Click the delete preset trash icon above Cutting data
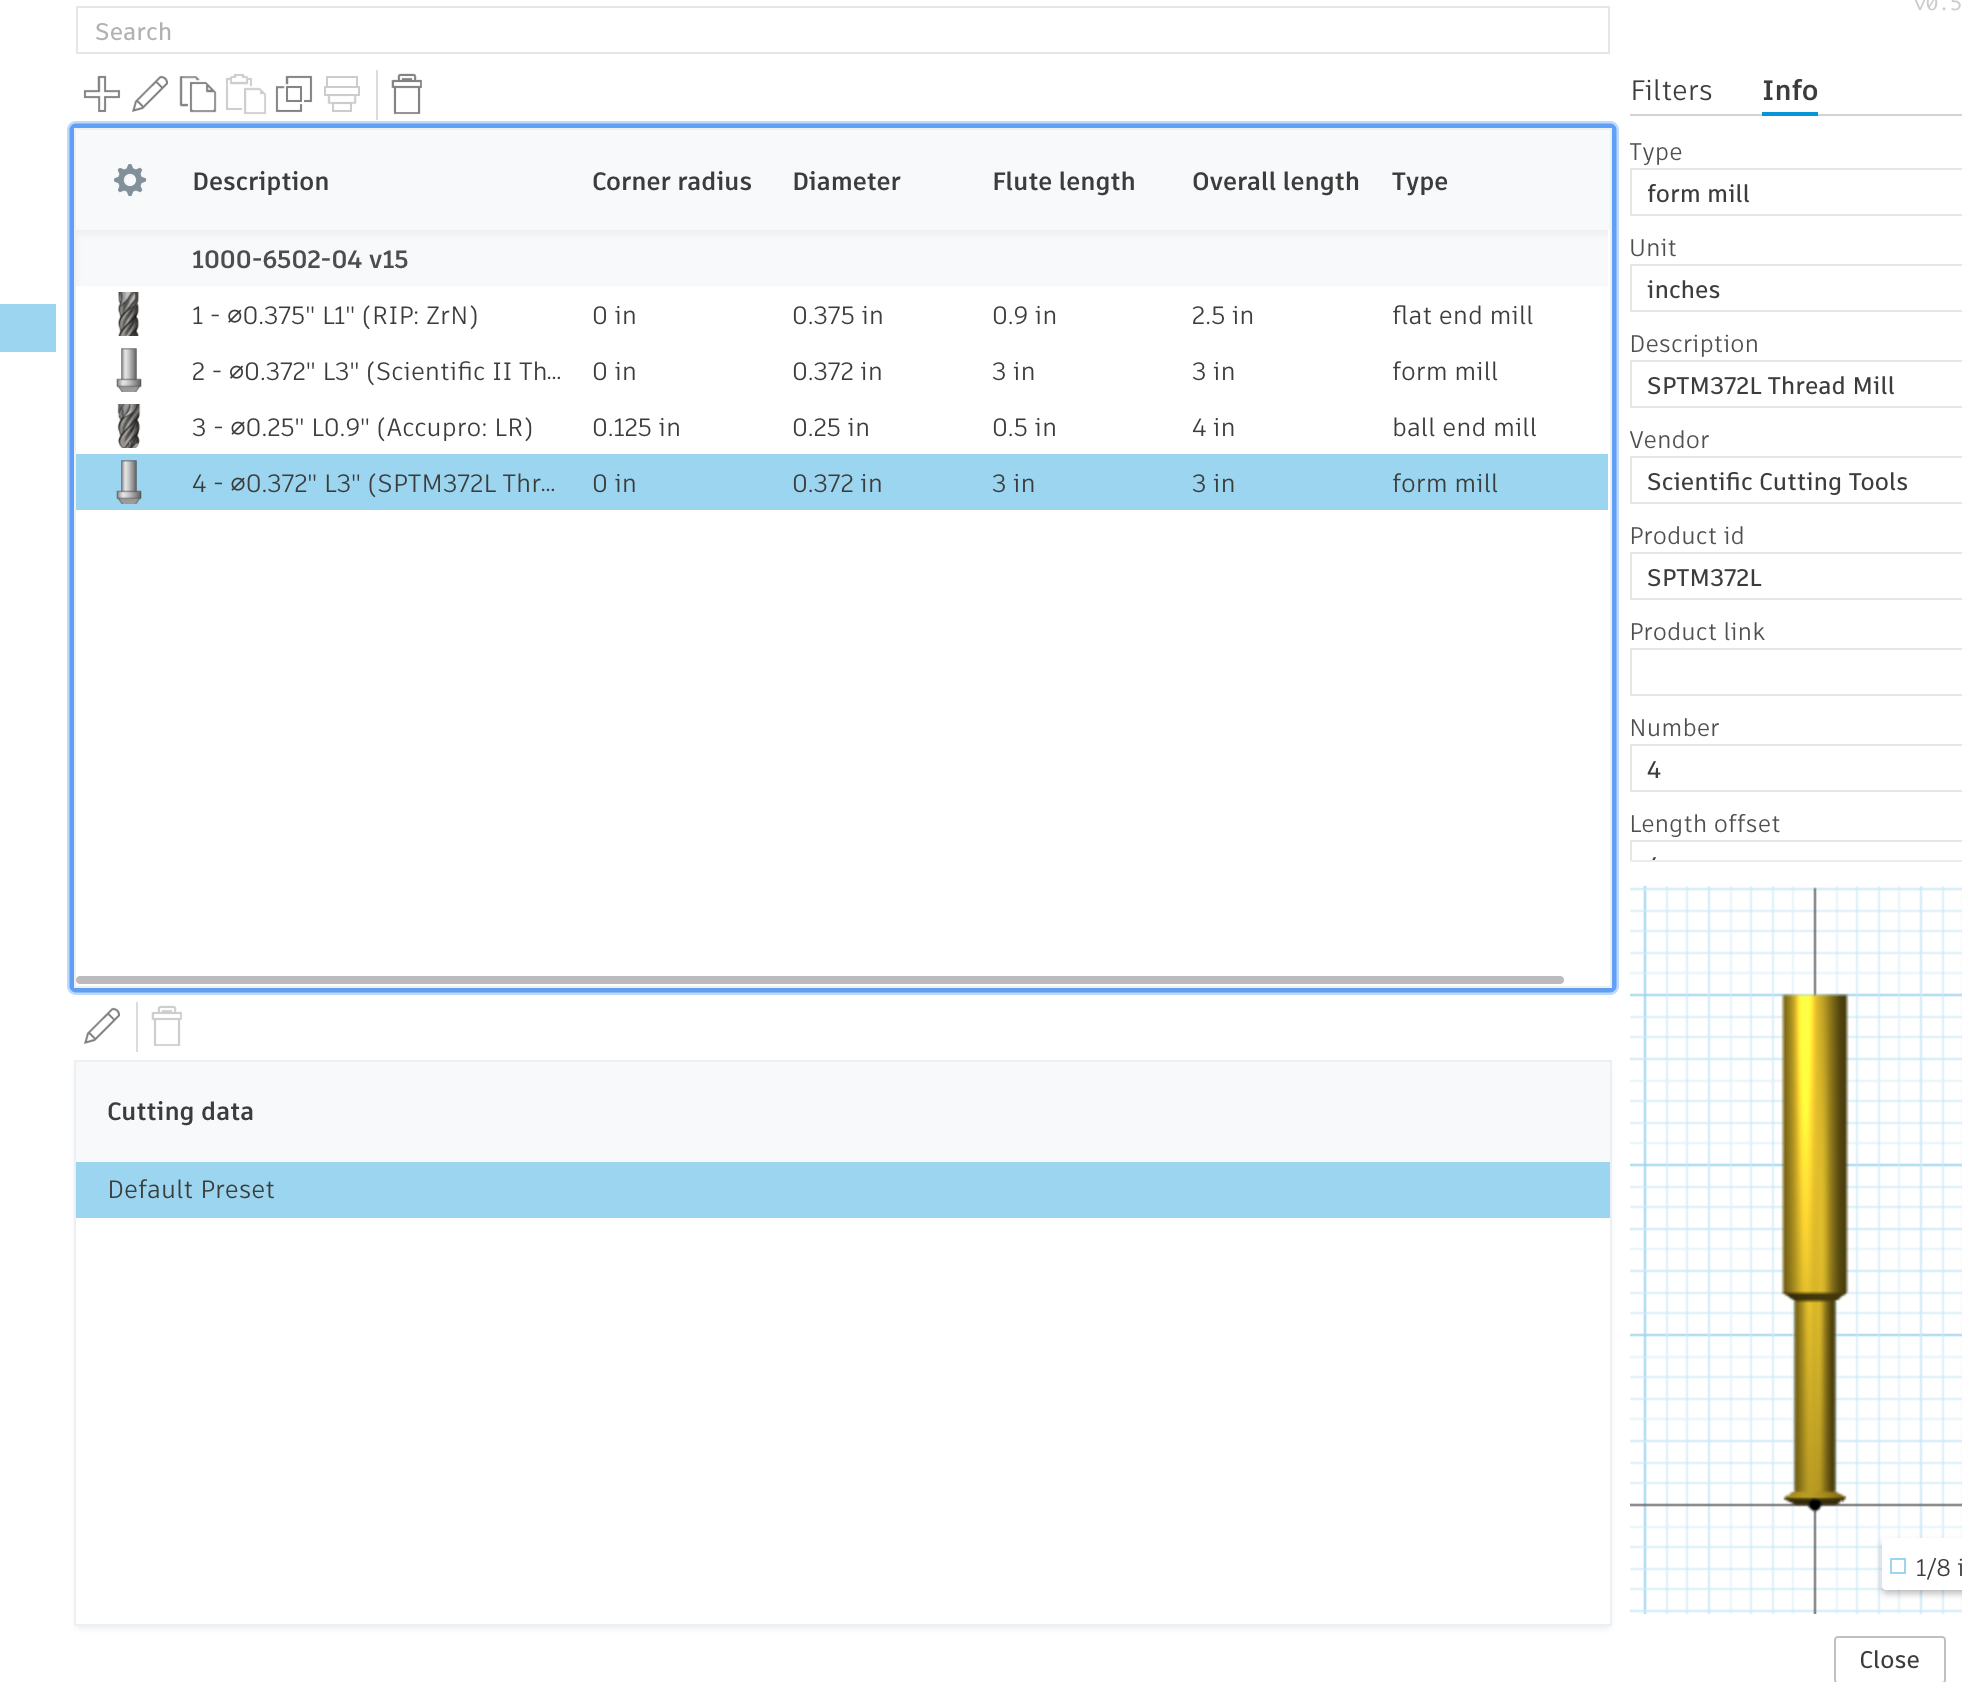This screenshot has width=1962, height=1682. point(167,1026)
